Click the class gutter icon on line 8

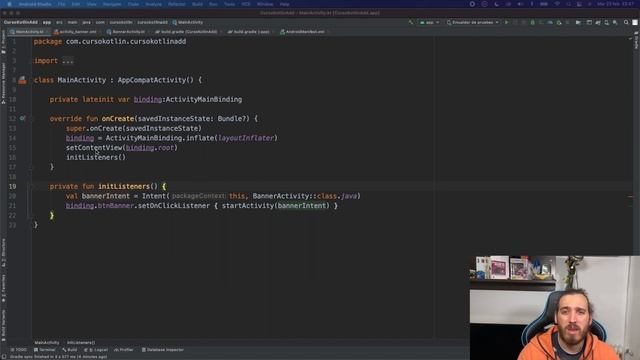click(22, 80)
